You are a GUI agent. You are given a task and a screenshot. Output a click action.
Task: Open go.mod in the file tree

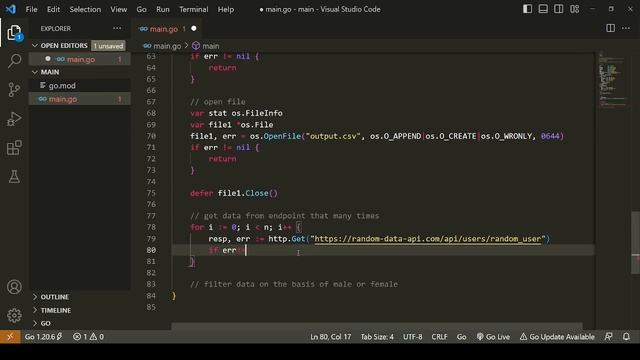point(80,85)
